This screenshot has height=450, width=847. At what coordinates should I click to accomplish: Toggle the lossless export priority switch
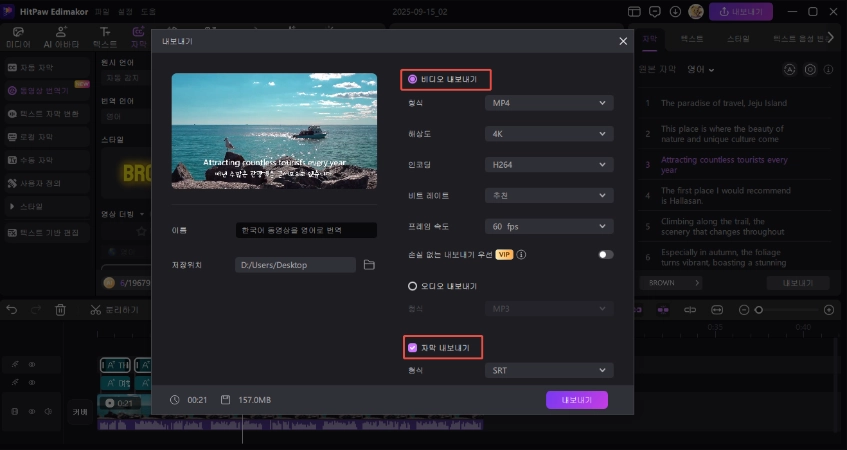click(x=605, y=255)
